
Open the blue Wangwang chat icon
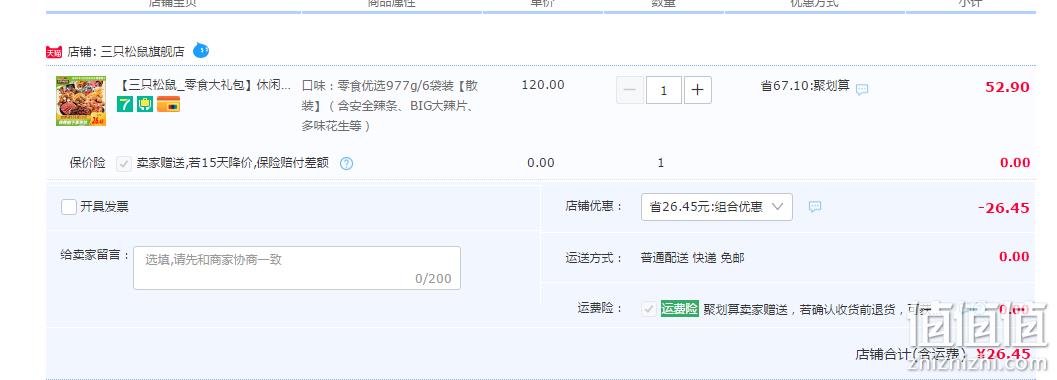(201, 50)
